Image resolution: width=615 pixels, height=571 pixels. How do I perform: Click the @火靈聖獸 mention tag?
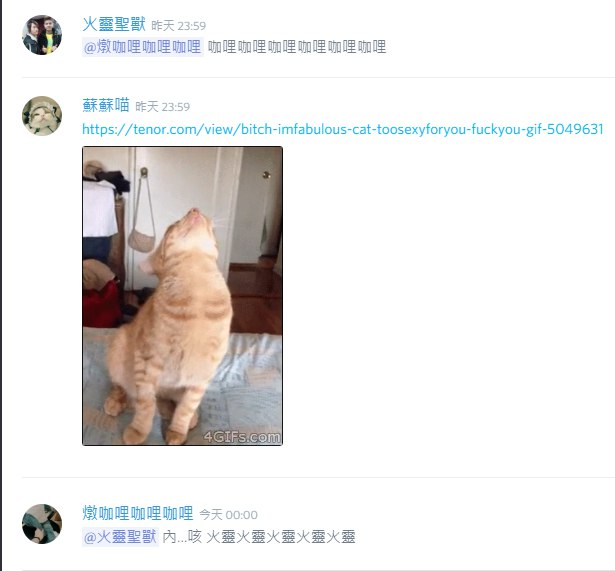coord(120,536)
